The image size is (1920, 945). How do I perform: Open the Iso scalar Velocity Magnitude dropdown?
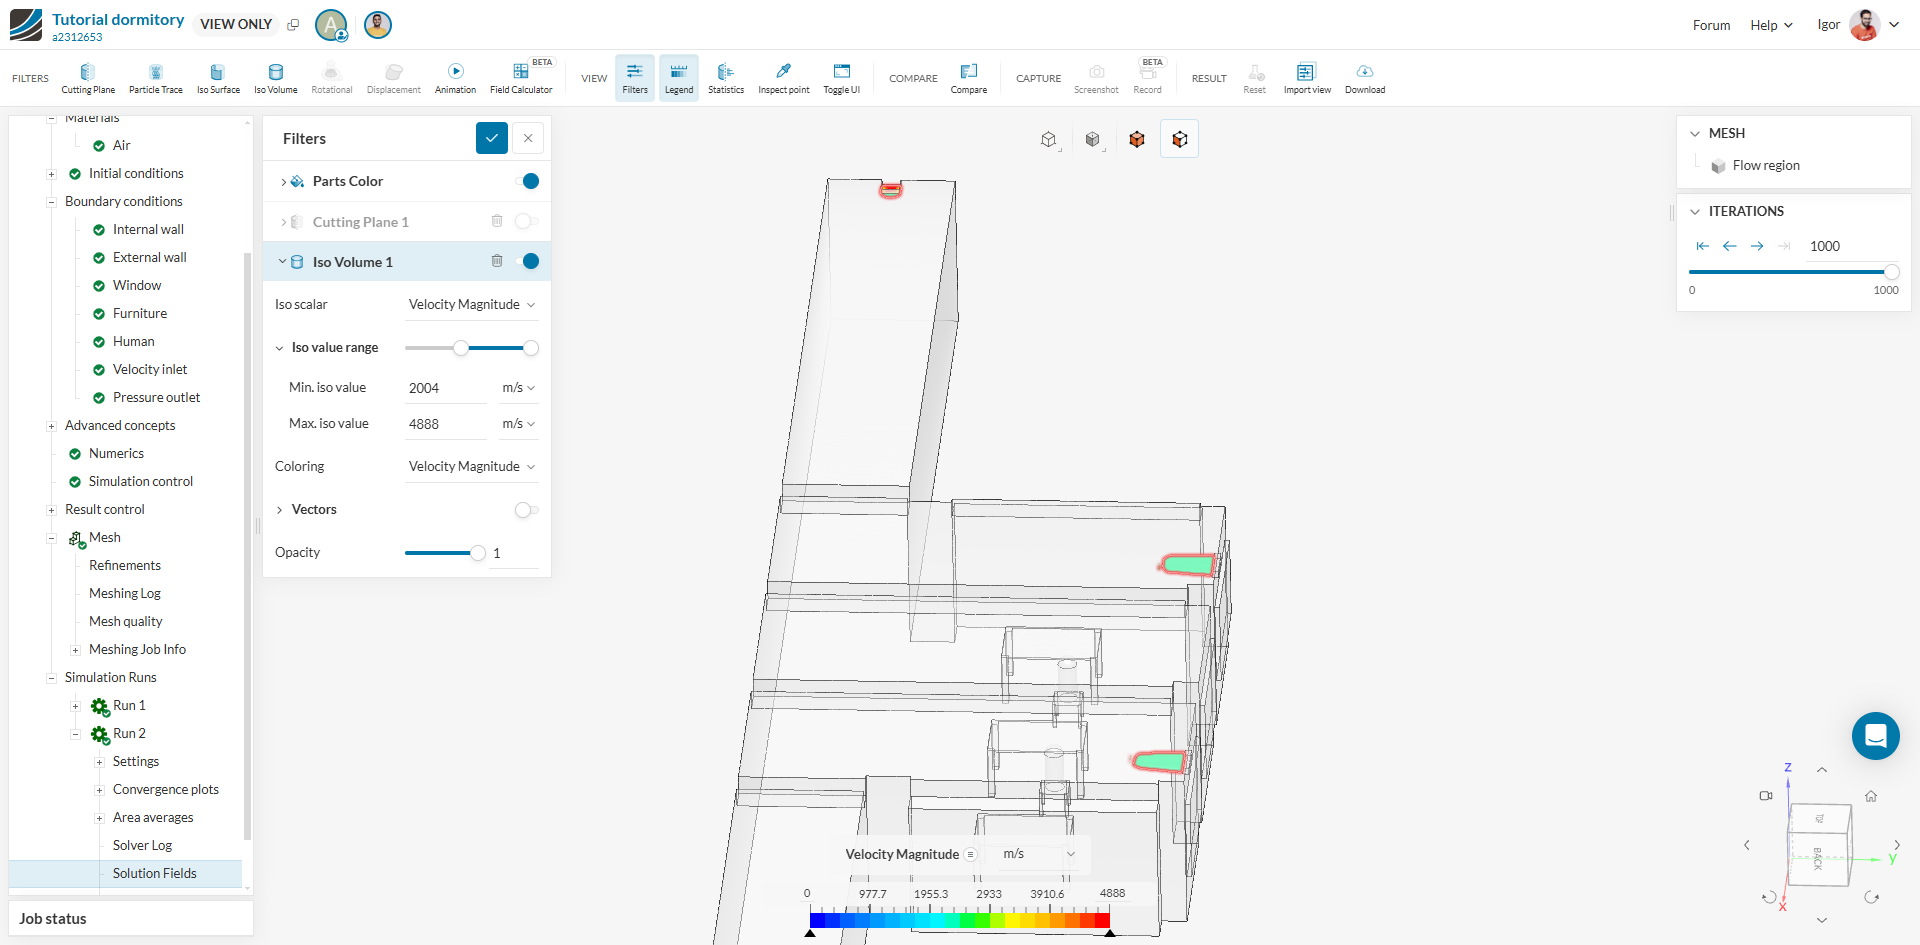(x=471, y=305)
